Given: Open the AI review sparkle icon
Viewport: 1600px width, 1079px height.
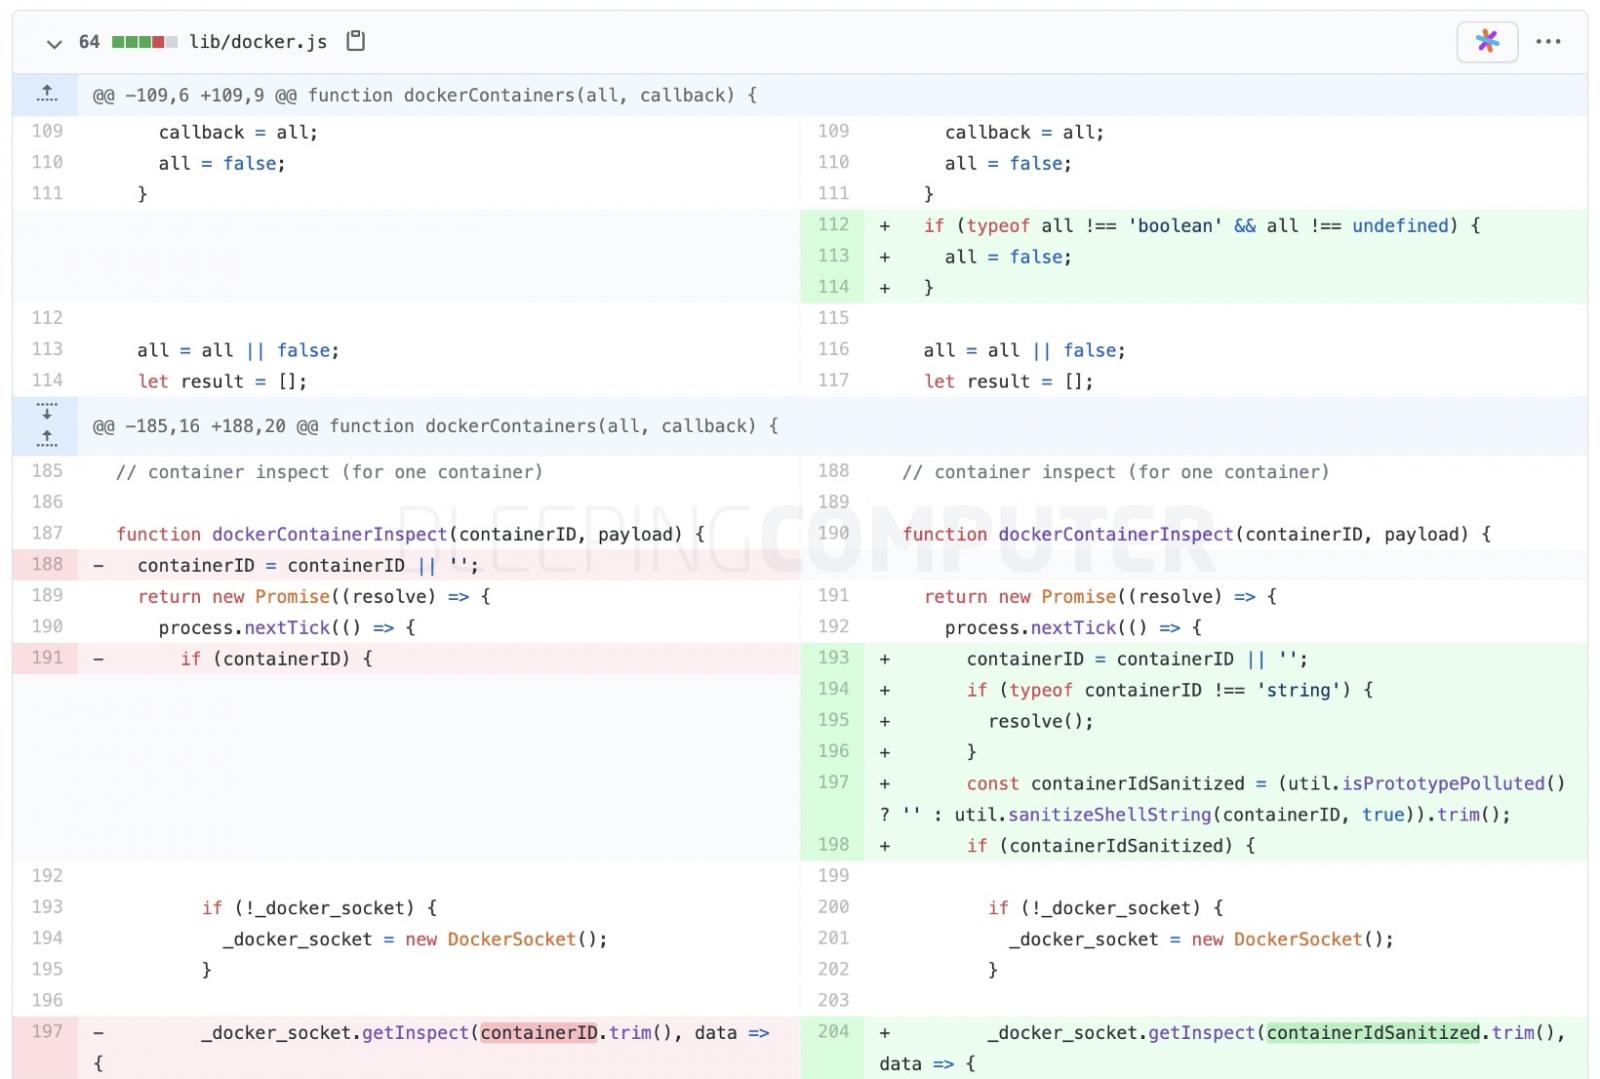Looking at the screenshot, I should pos(1487,41).
